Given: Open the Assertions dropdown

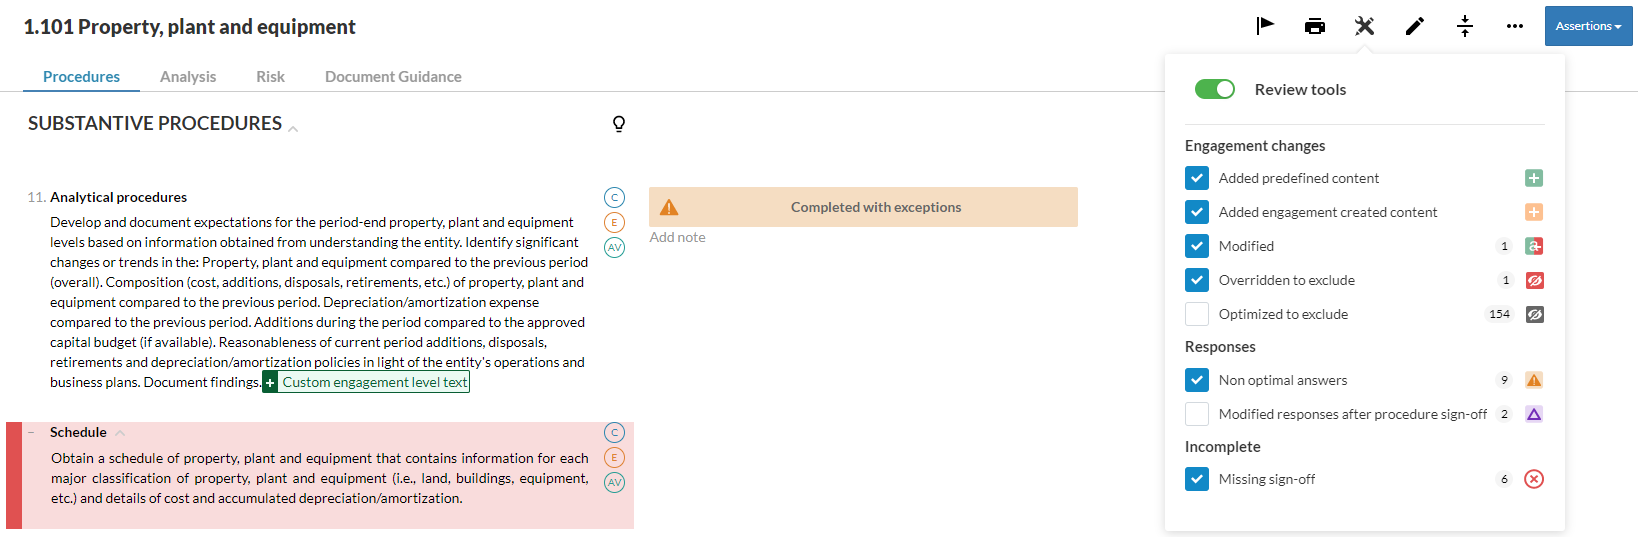Looking at the screenshot, I should coord(1588,26).
